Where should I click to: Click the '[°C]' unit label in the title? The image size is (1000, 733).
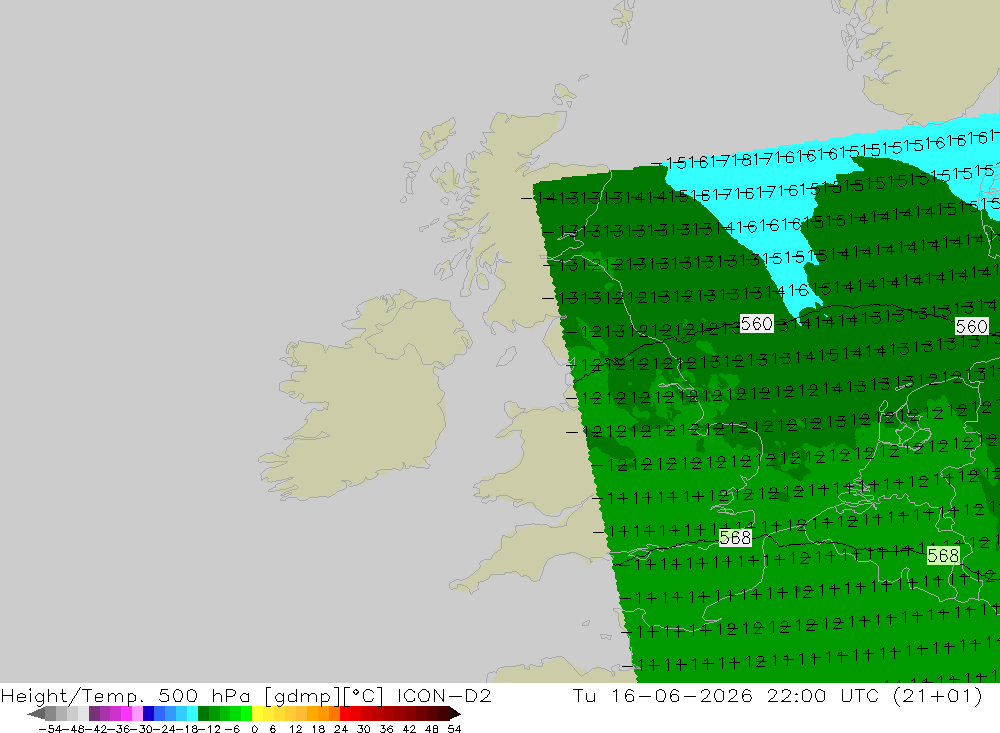click(364, 695)
